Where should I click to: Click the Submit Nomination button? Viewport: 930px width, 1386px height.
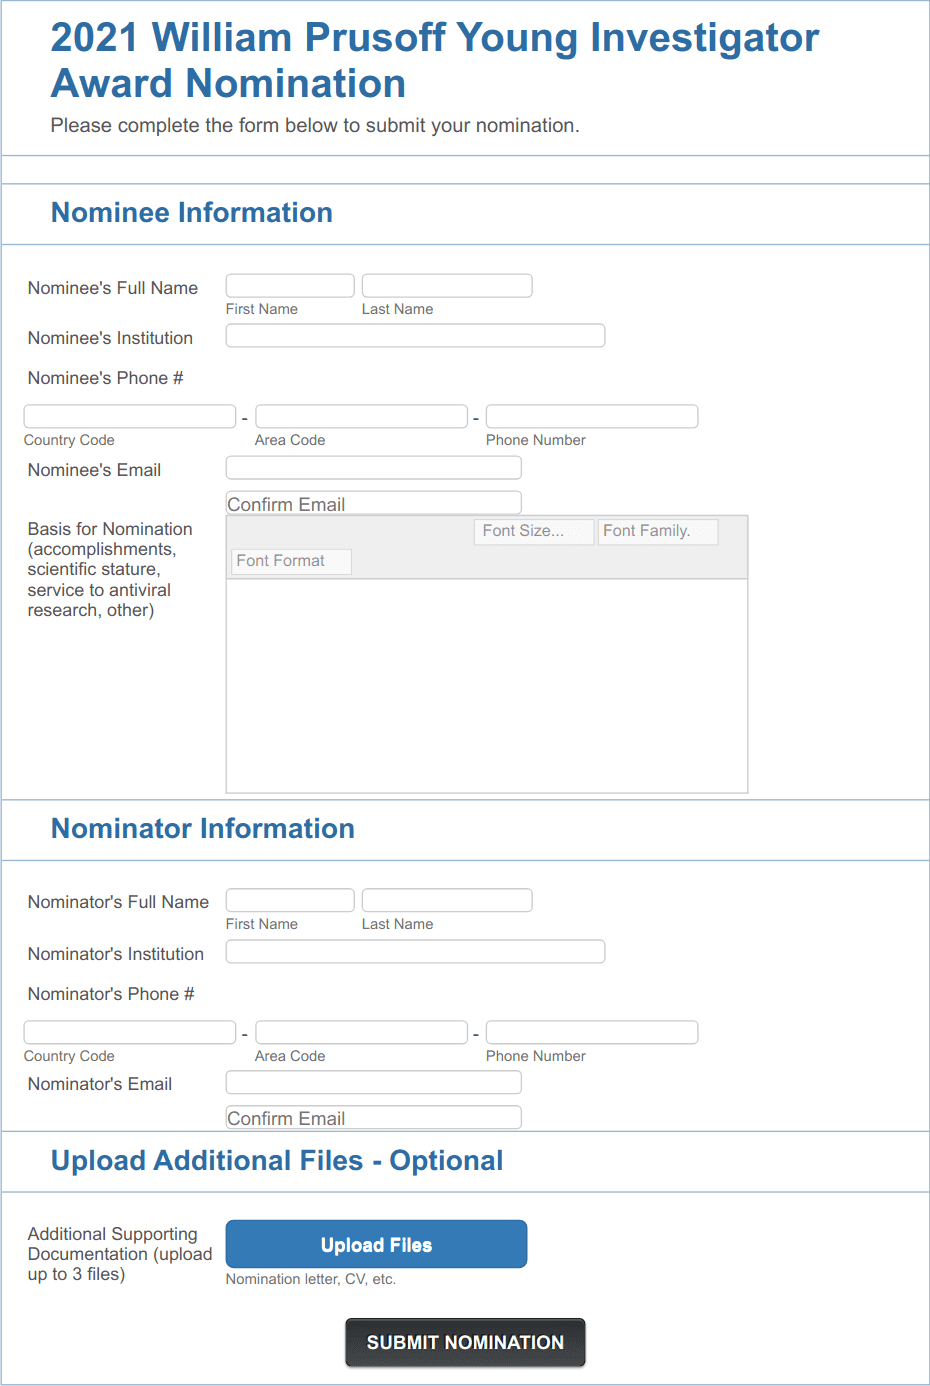tap(464, 1342)
